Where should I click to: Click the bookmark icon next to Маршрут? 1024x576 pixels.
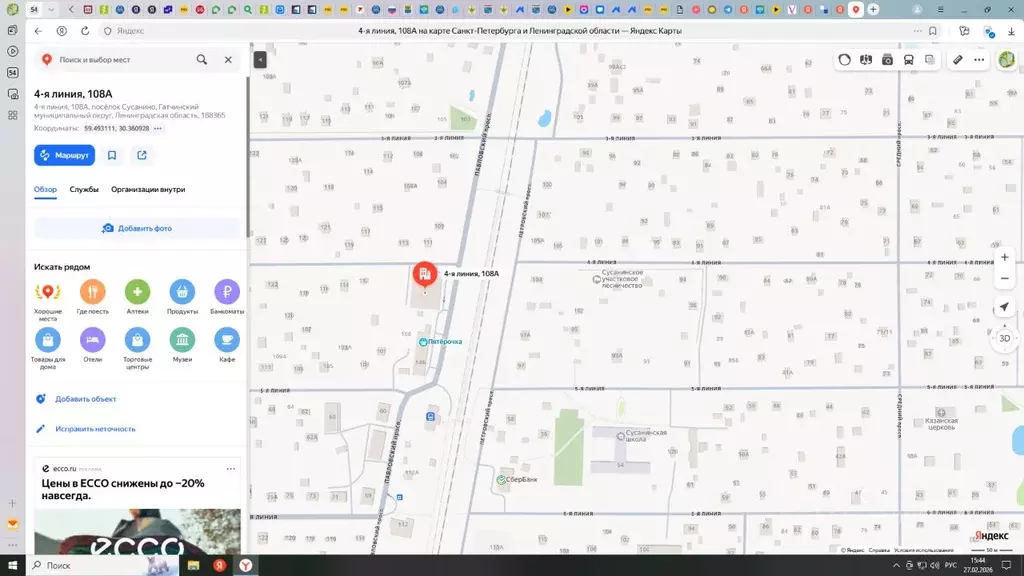(112, 155)
